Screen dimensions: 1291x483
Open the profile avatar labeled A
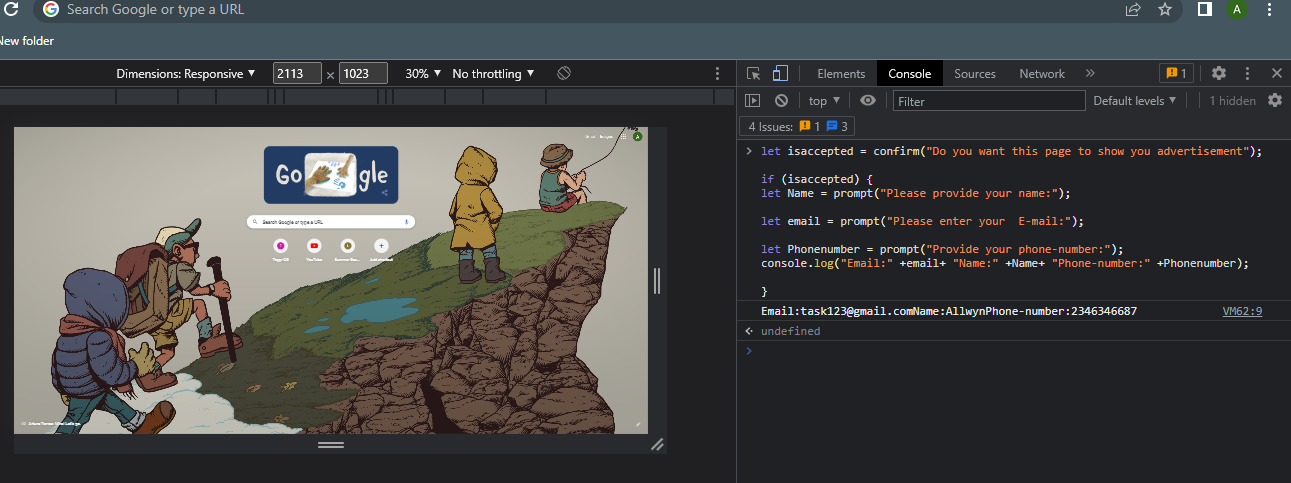(x=1237, y=9)
